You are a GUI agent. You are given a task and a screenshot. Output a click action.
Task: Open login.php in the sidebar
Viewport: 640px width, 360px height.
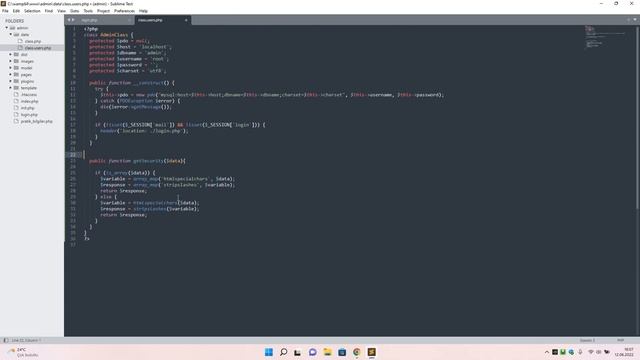[29, 115]
